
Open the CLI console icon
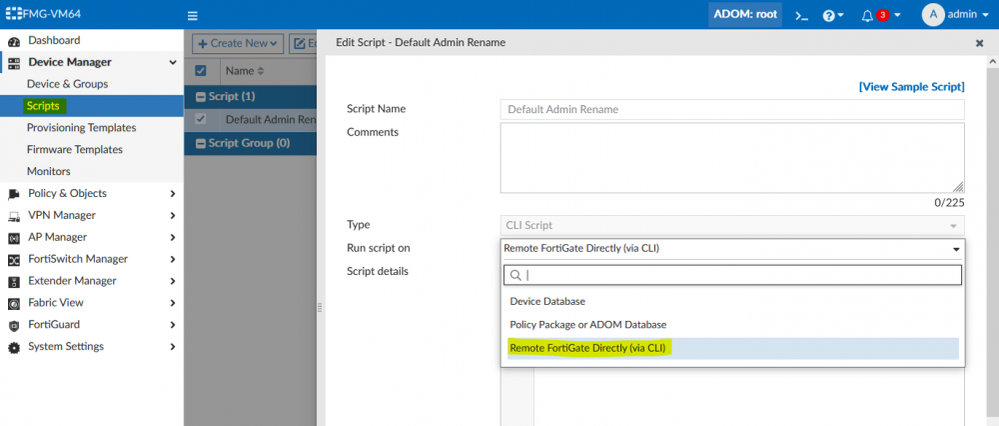(x=801, y=16)
